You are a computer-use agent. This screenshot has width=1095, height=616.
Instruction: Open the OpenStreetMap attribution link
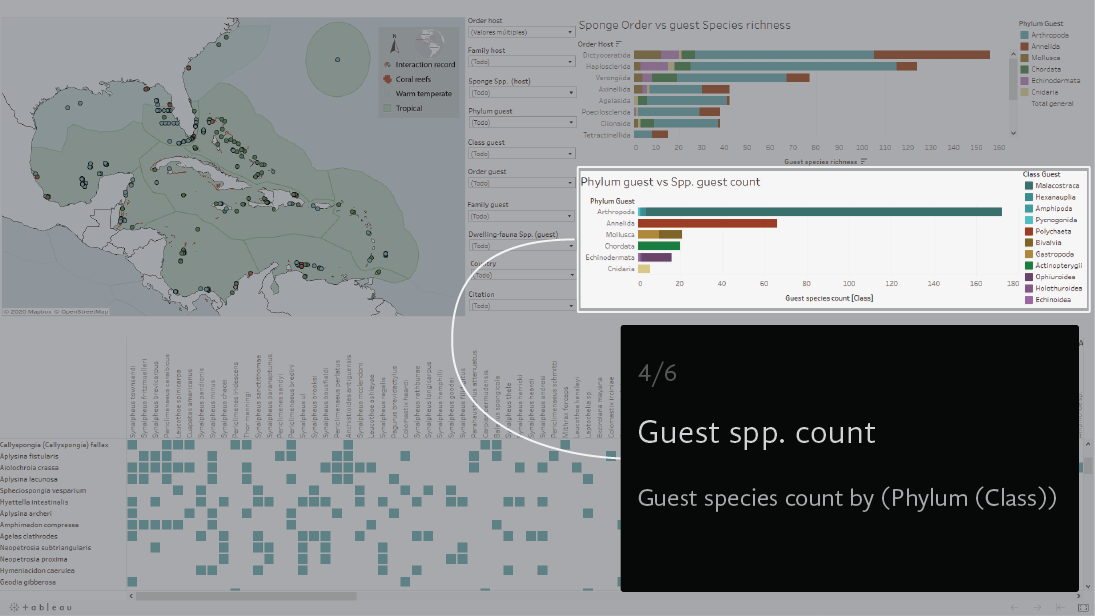tap(81, 312)
